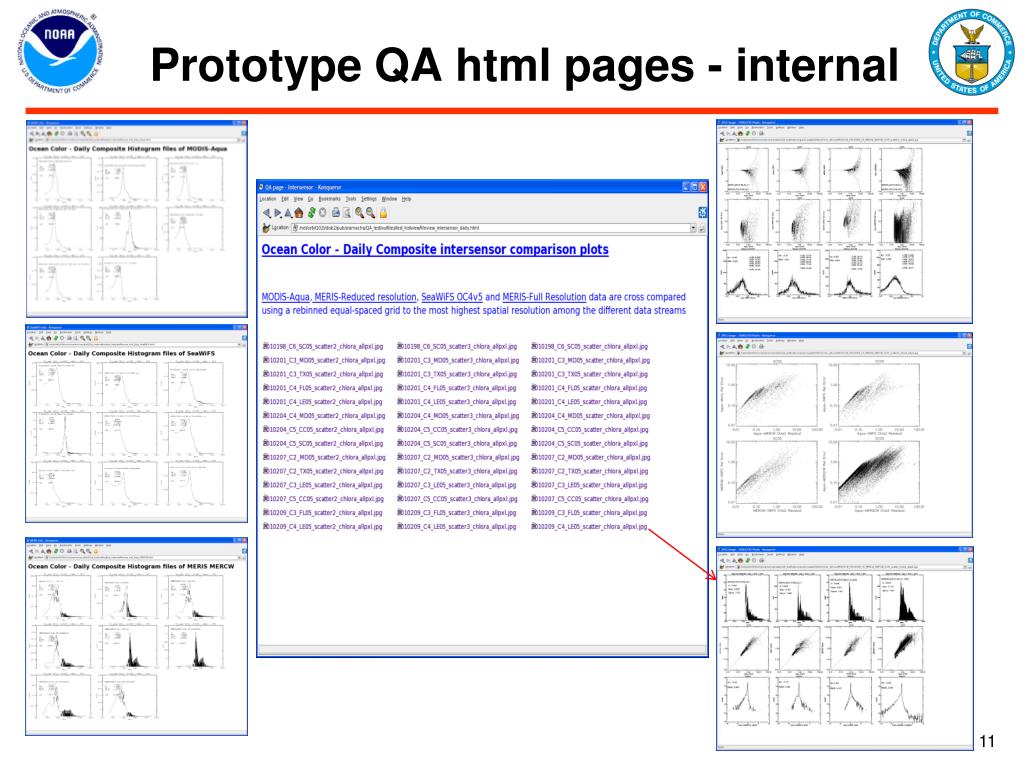Follow the SeaWiFS OC4v5 link
This screenshot has height=768, width=1024.
tap(452, 297)
